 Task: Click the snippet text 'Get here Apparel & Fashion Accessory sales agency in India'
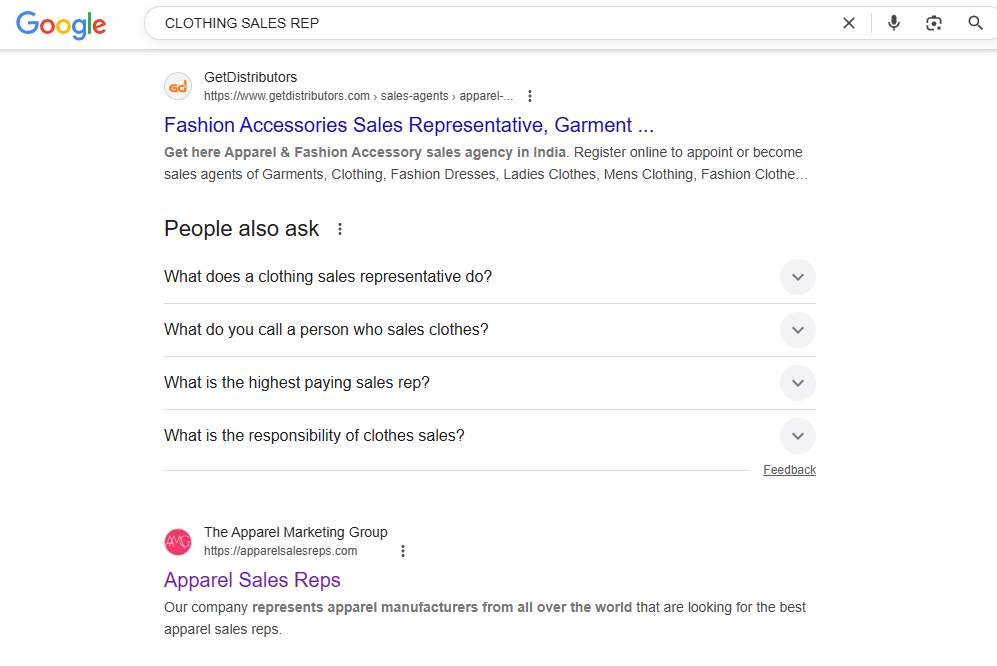pos(365,153)
